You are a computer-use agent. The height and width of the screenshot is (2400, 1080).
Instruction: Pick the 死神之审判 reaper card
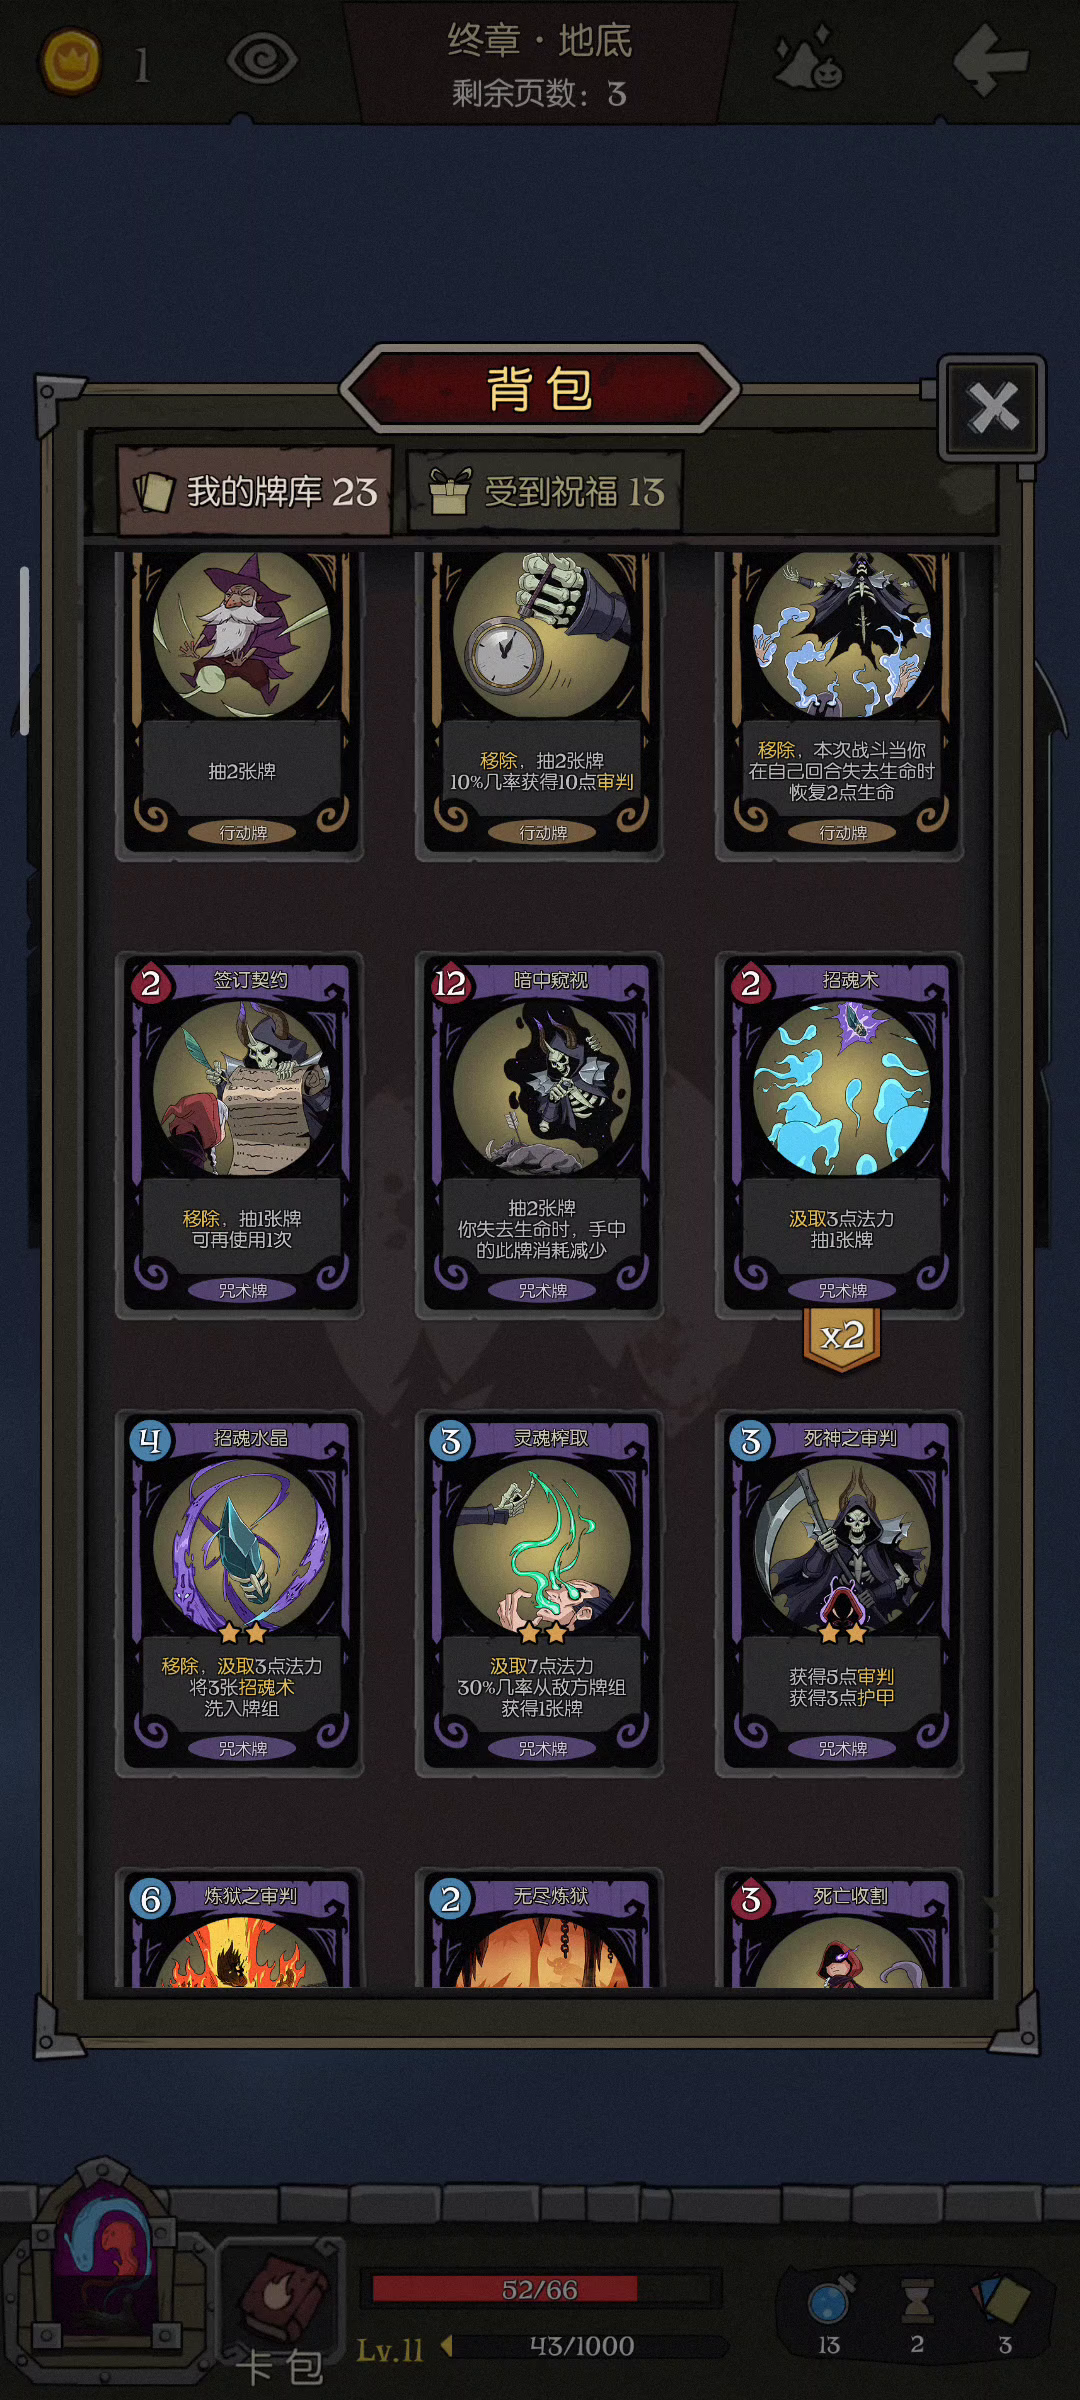tap(840, 1593)
